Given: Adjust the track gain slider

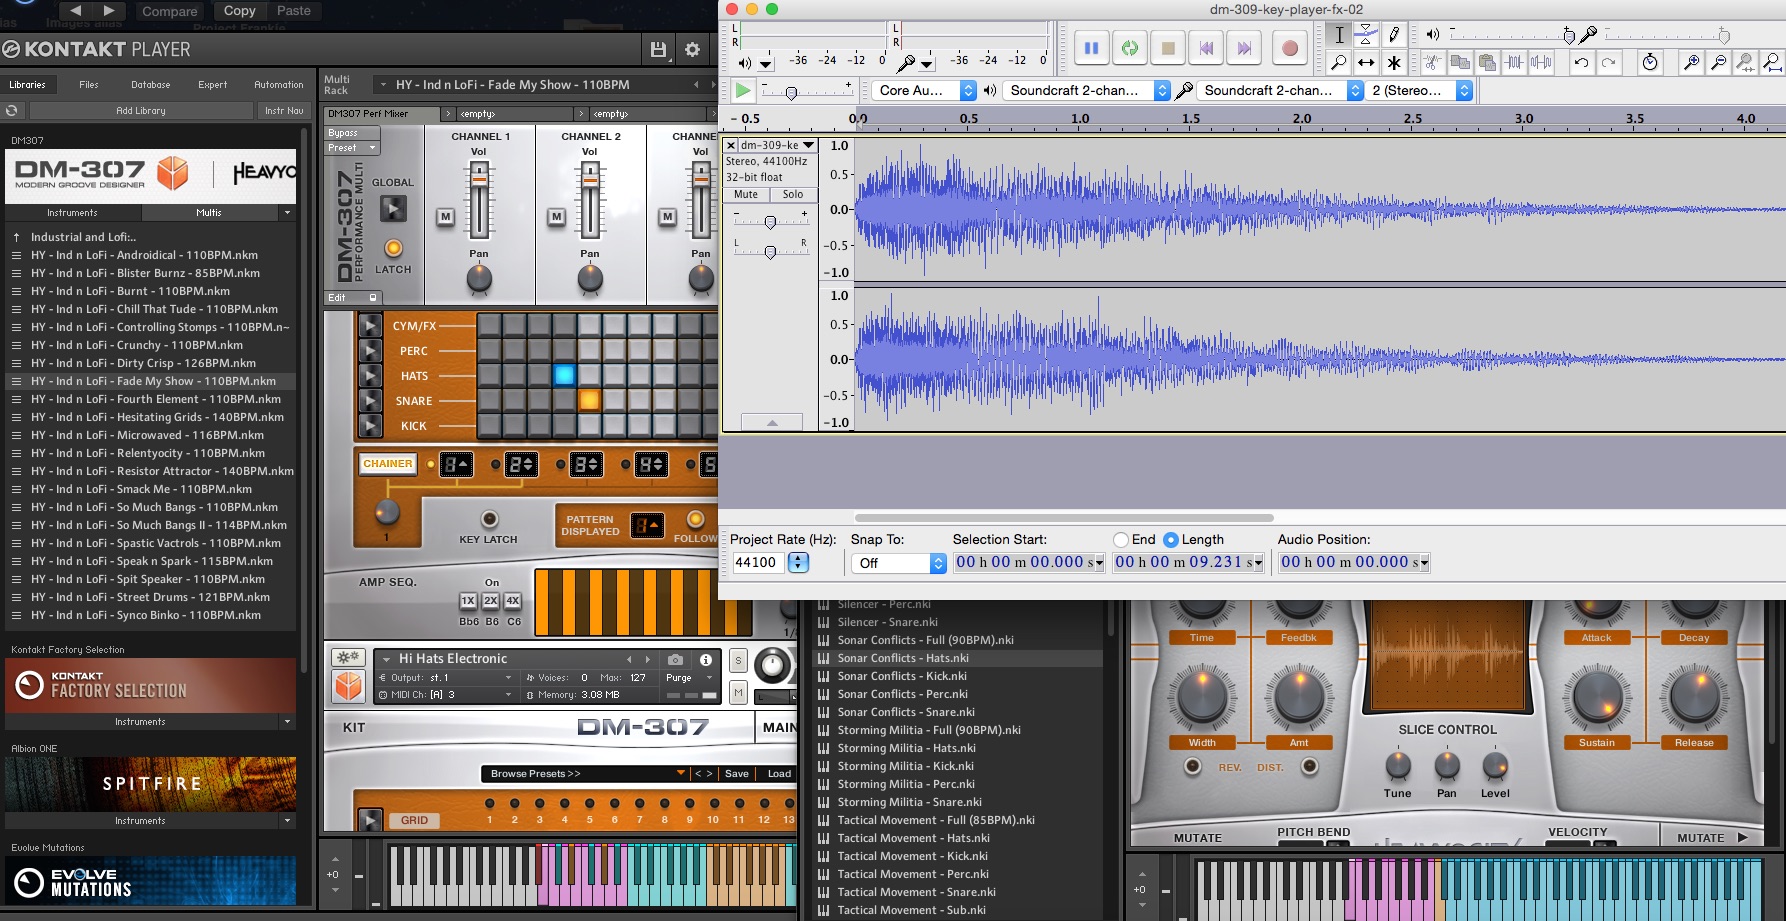Looking at the screenshot, I should [x=770, y=221].
